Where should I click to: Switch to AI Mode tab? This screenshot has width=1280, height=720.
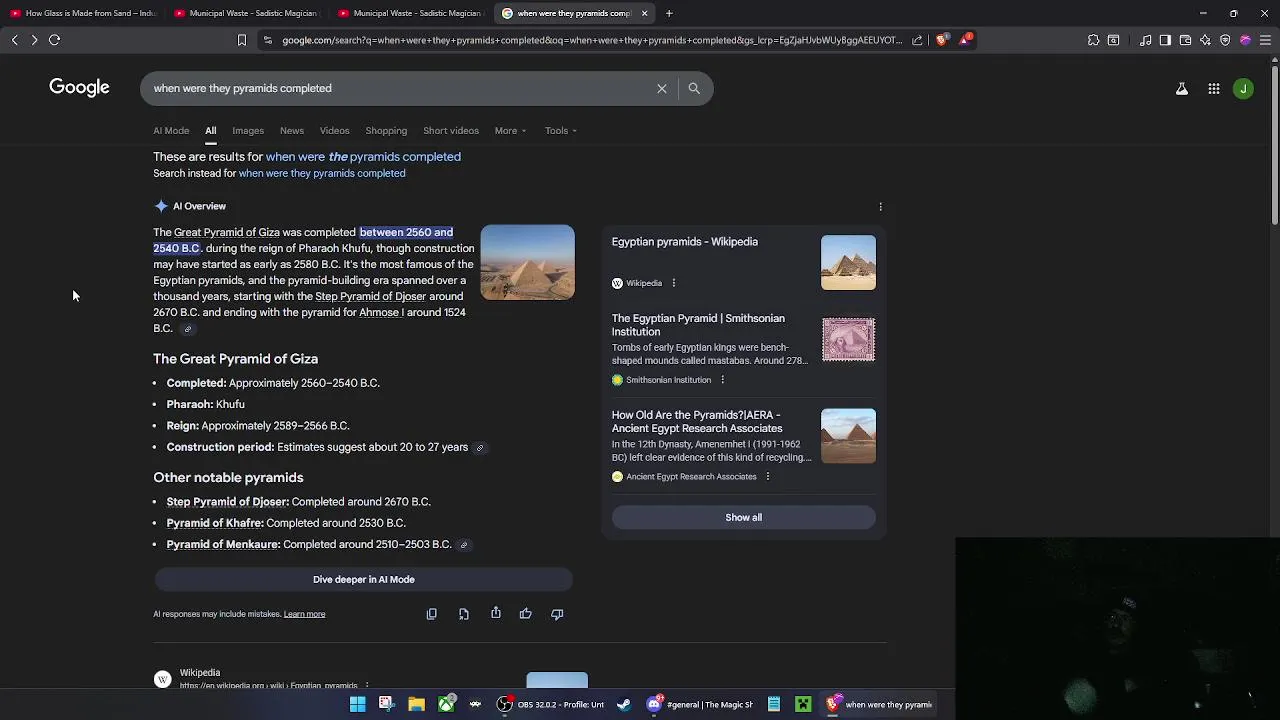pos(171,131)
